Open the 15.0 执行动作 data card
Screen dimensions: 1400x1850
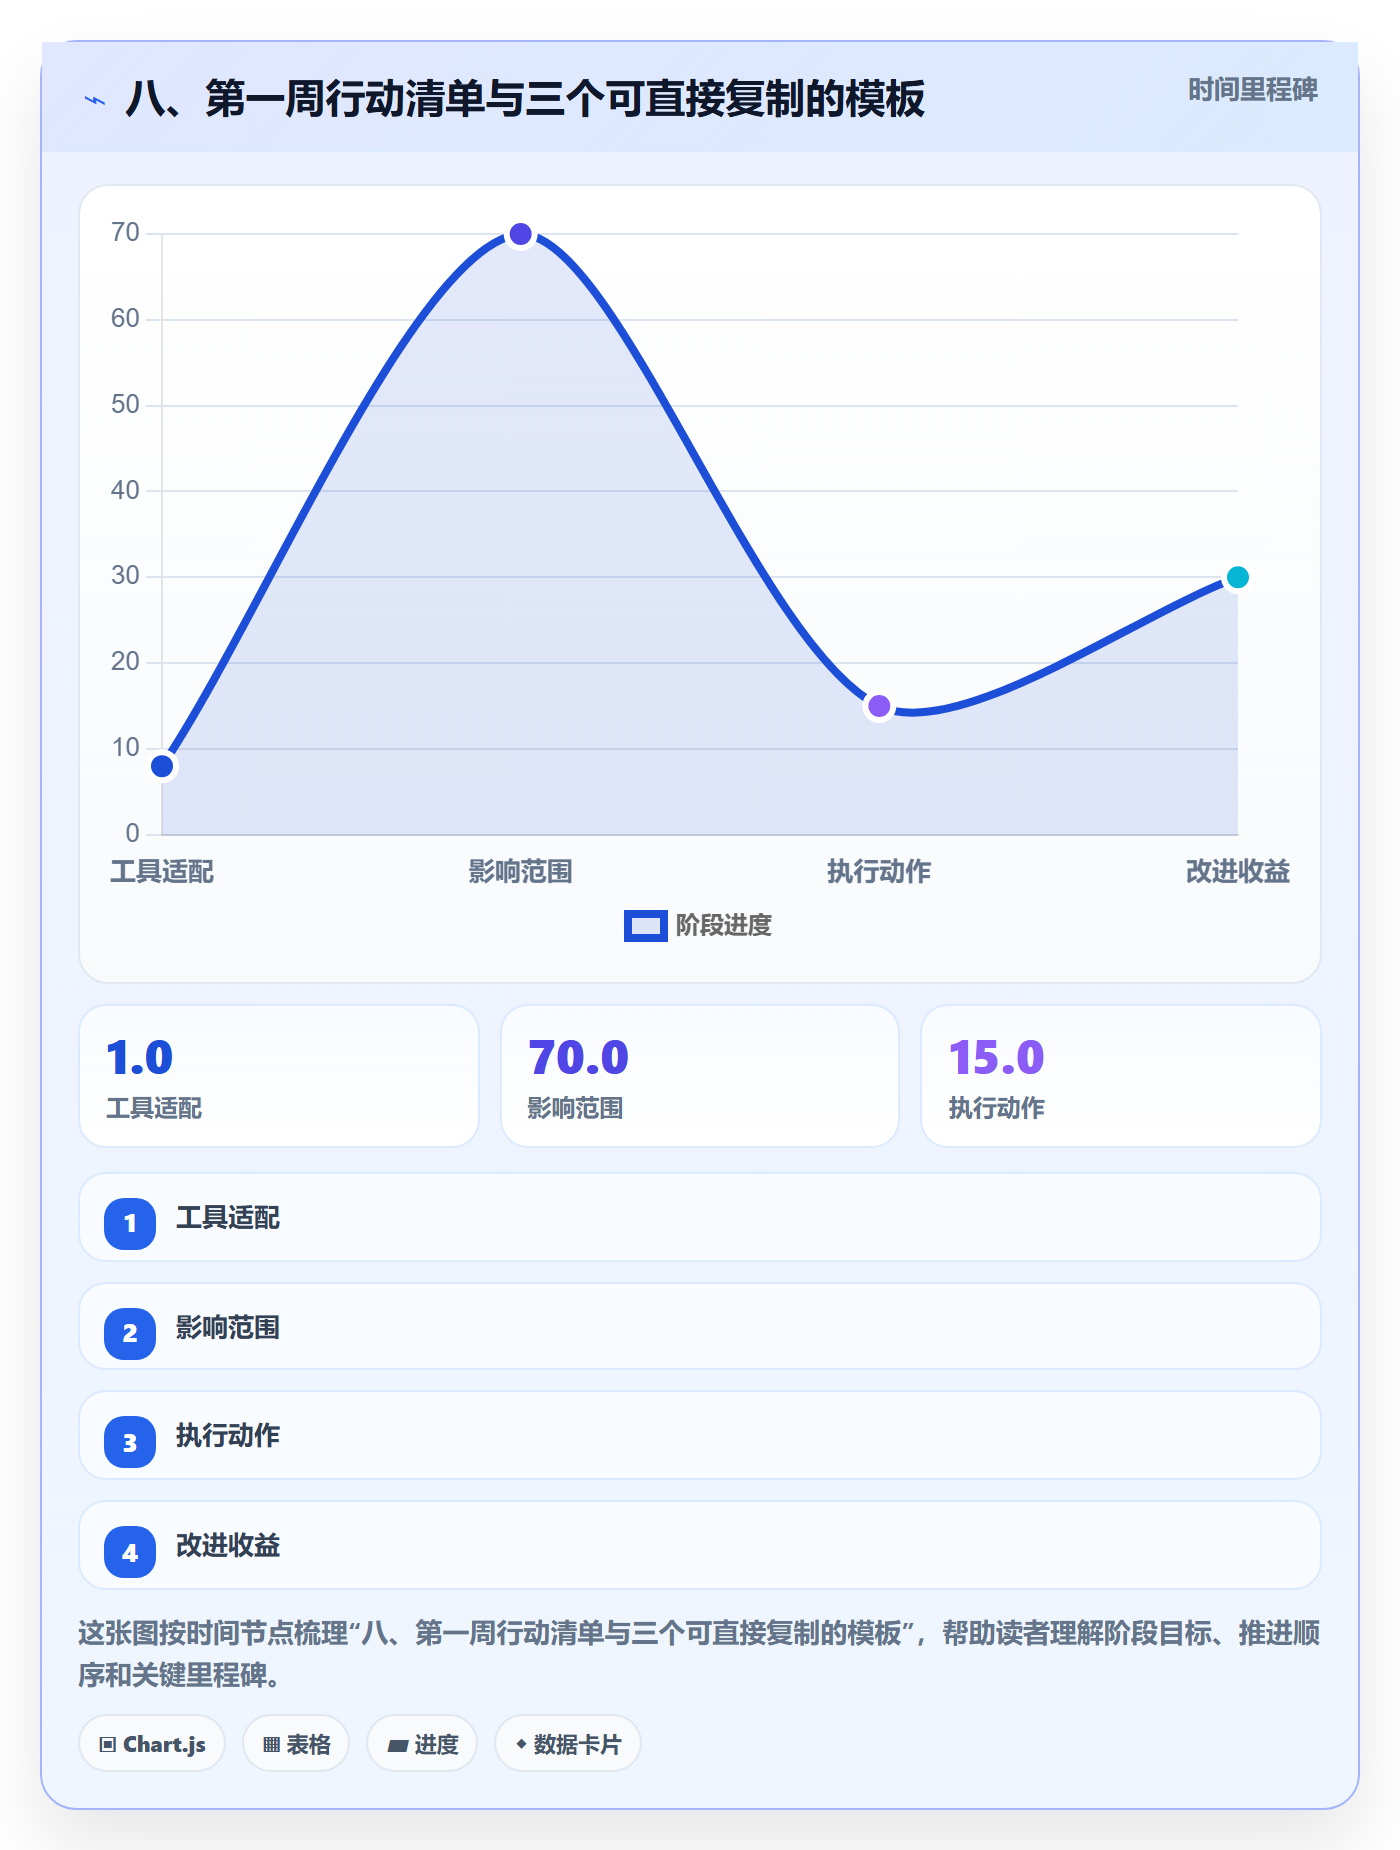tap(1120, 1076)
